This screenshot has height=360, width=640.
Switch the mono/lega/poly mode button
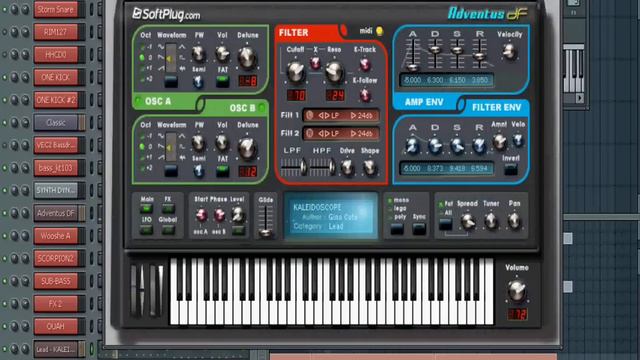tap(397, 229)
